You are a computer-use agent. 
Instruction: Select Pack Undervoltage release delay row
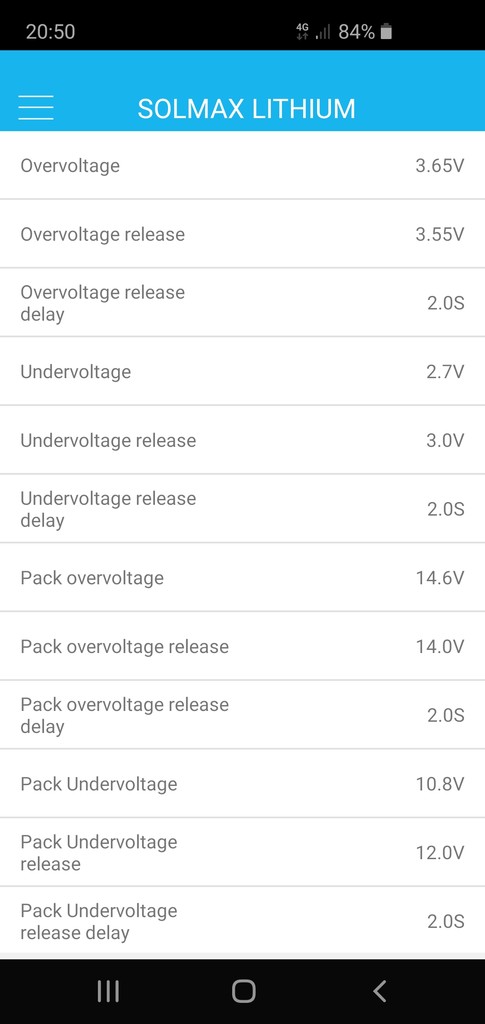pos(242,921)
